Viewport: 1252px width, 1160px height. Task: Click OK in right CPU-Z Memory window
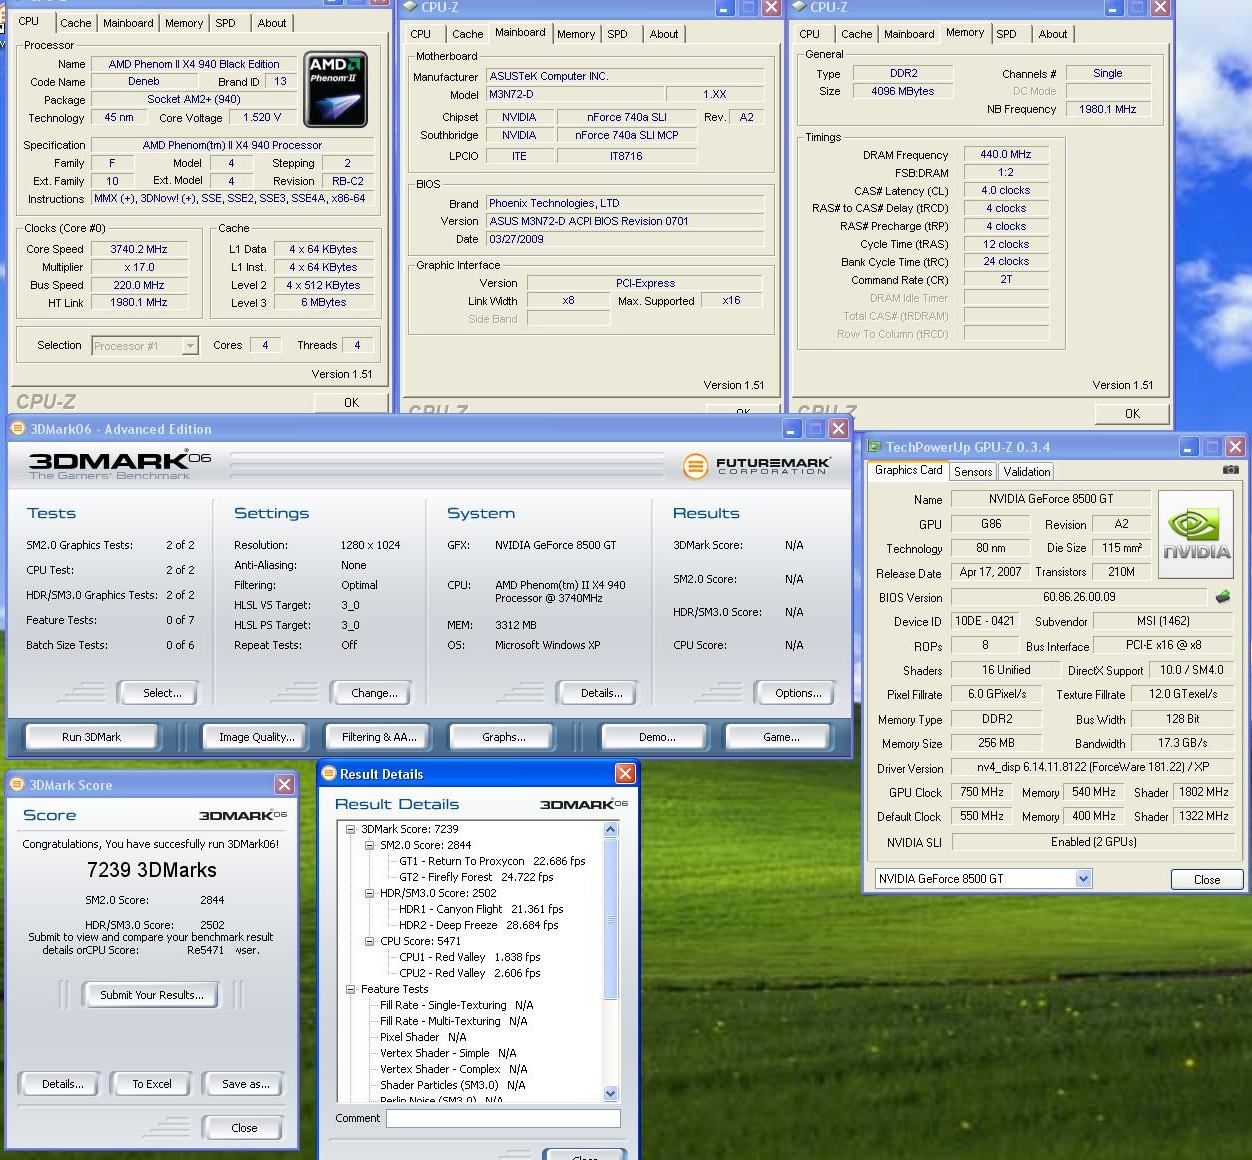[1132, 414]
